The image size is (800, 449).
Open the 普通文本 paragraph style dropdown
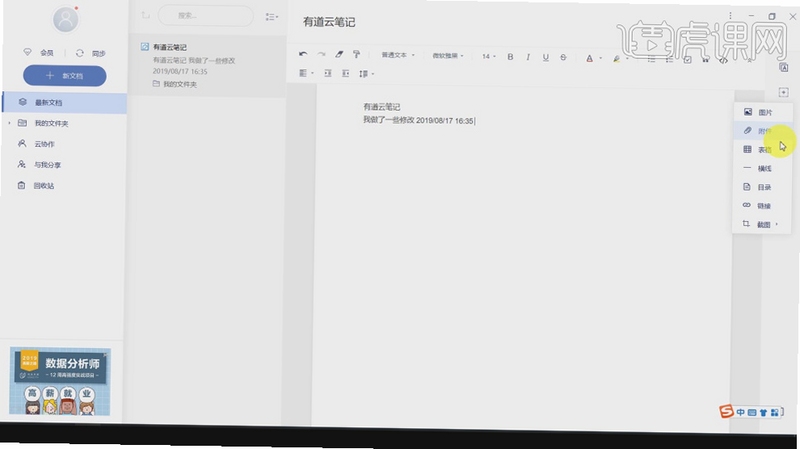point(398,55)
